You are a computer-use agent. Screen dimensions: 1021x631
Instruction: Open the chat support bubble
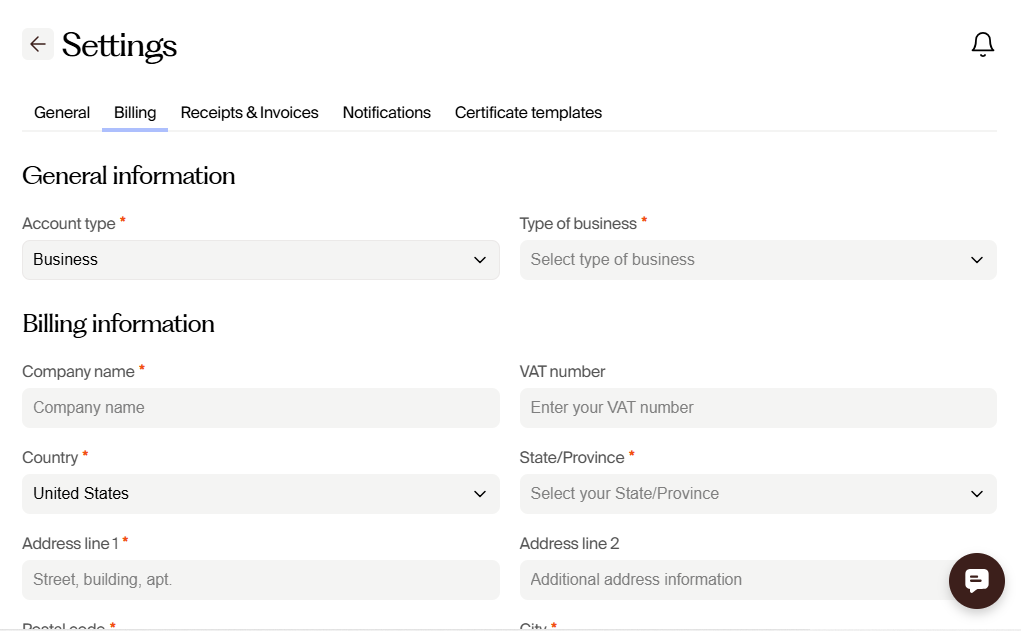coord(976,581)
